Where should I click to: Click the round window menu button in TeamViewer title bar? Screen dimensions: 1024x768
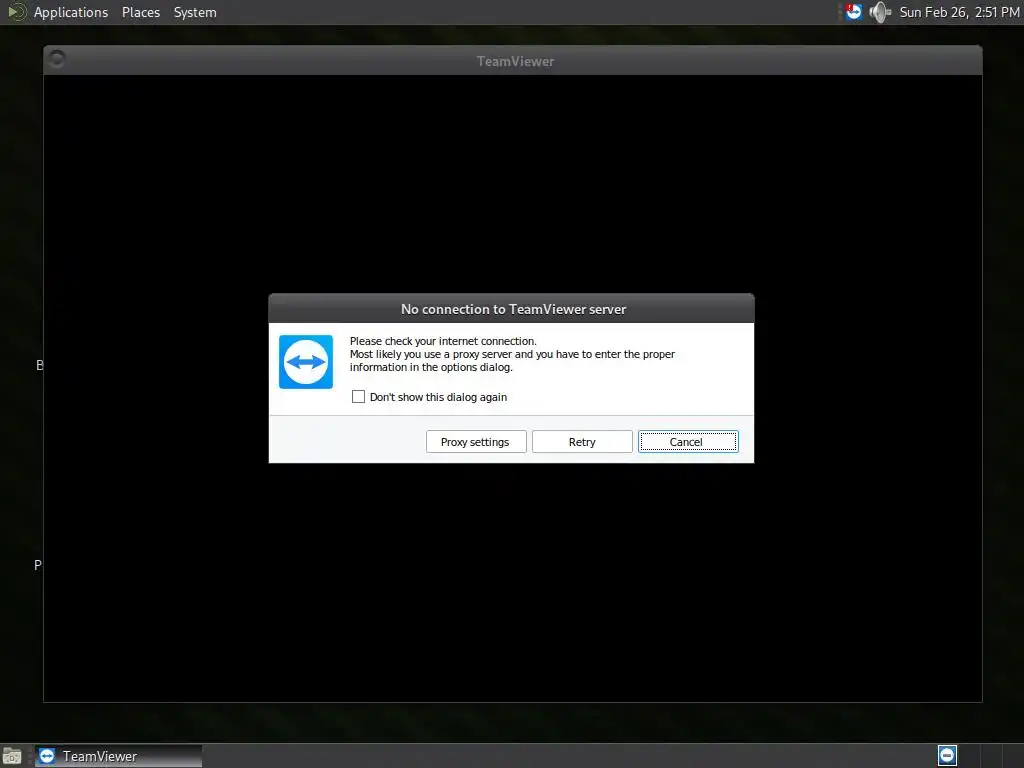pos(57,59)
